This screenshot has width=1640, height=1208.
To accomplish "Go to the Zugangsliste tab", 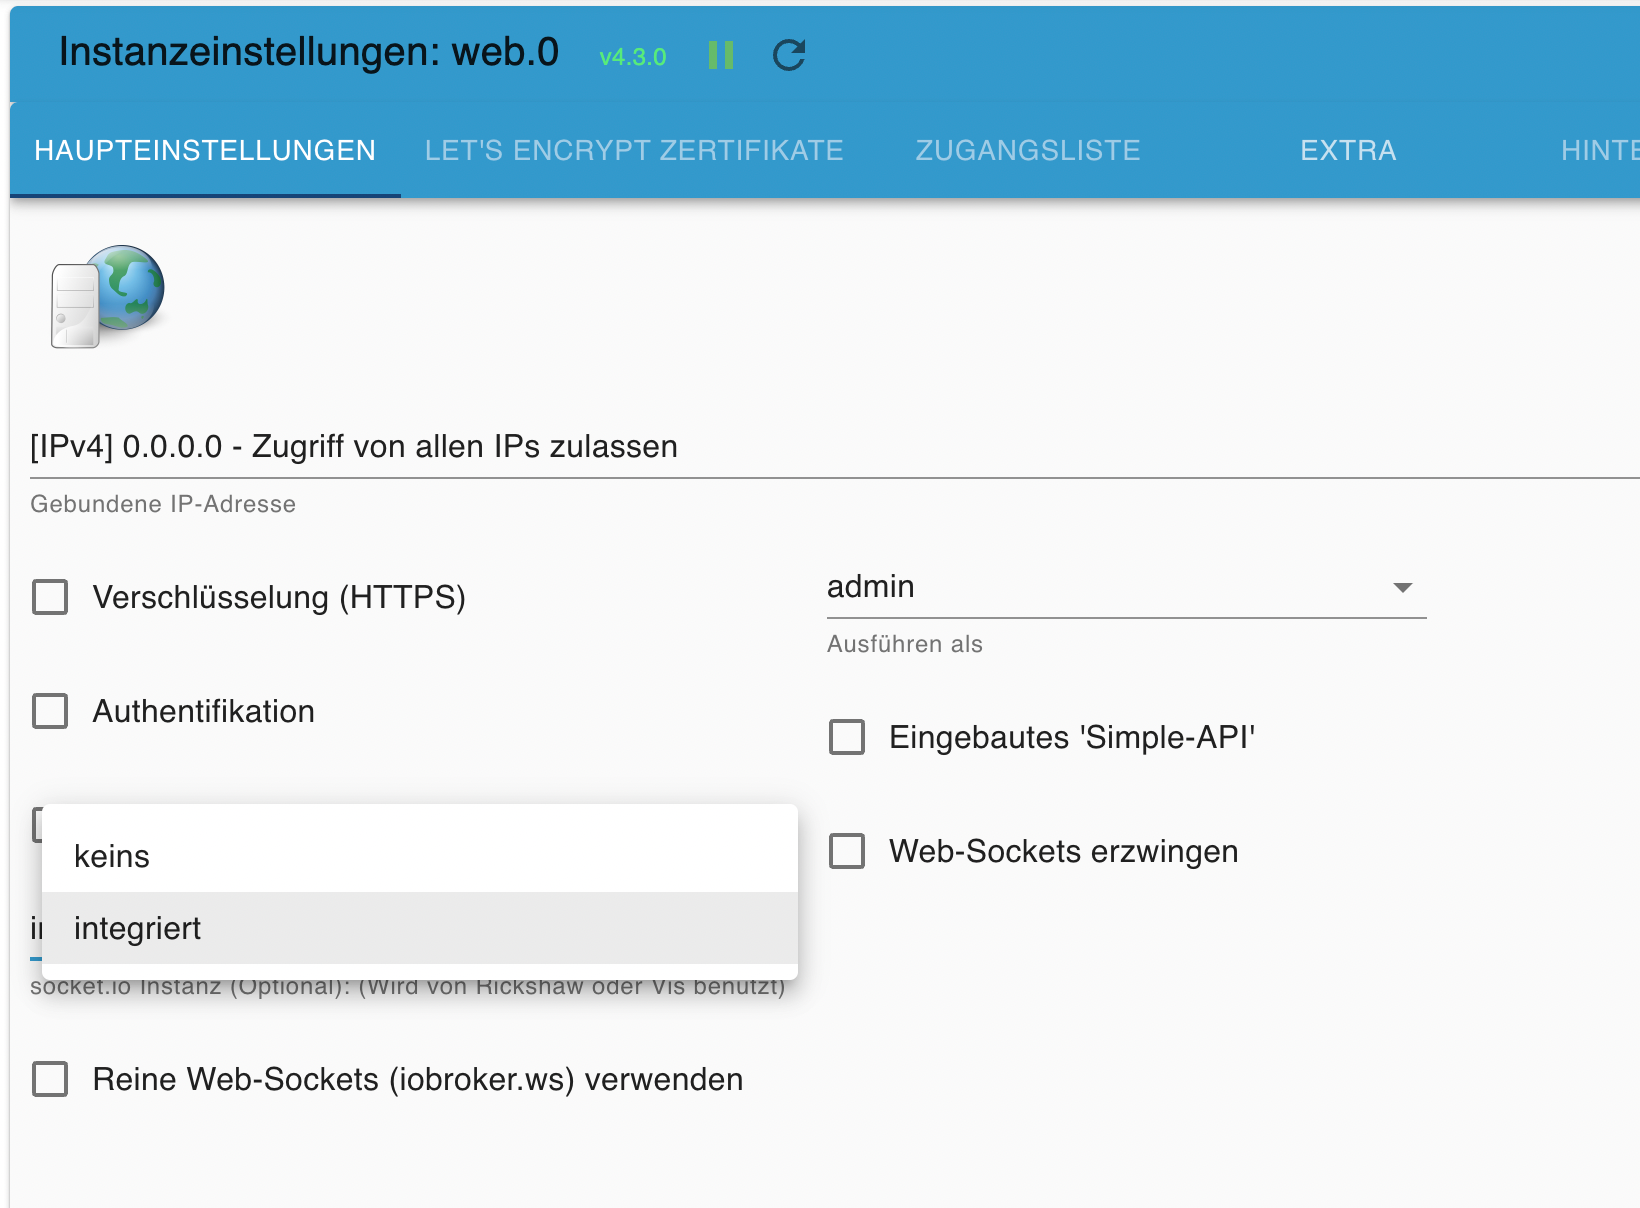I will 1028,150.
